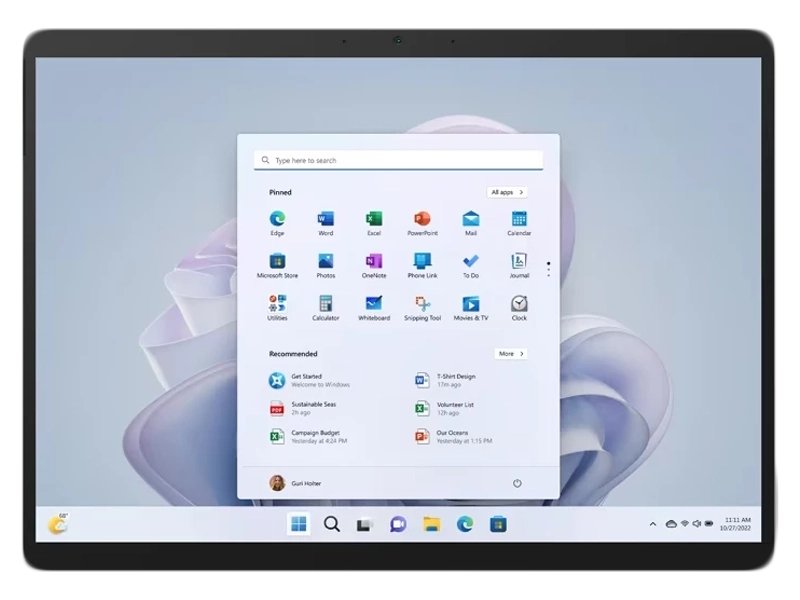Open Microsoft Store from pinned apps
Viewport: 800px width, 600px height.
click(277, 265)
